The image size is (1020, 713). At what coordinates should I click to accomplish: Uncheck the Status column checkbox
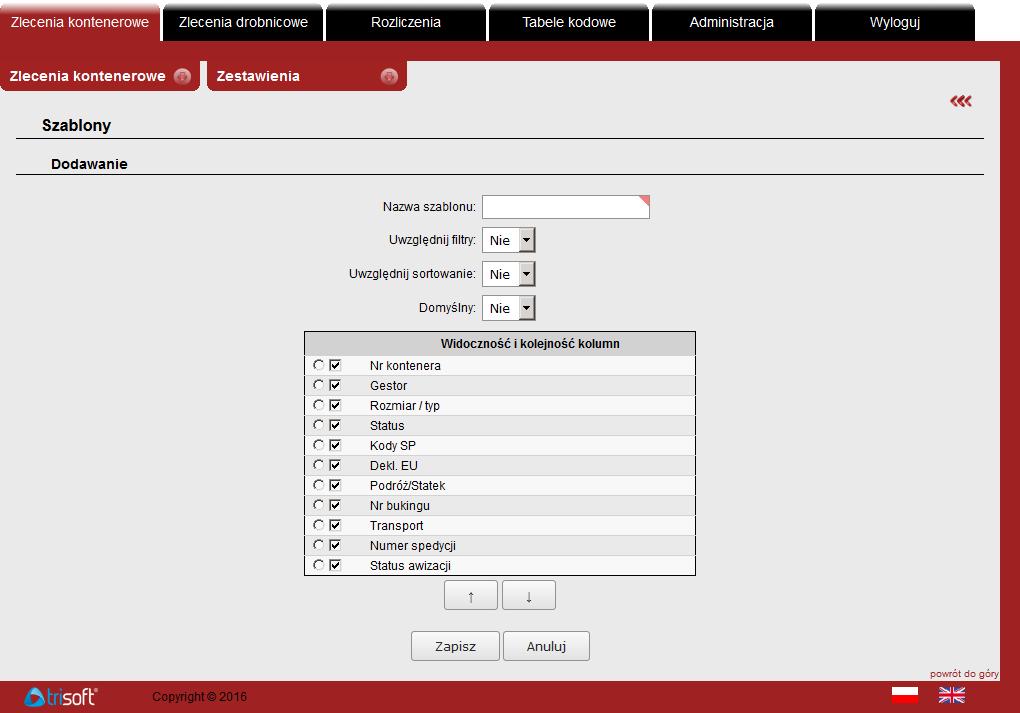click(x=335, y=425)
